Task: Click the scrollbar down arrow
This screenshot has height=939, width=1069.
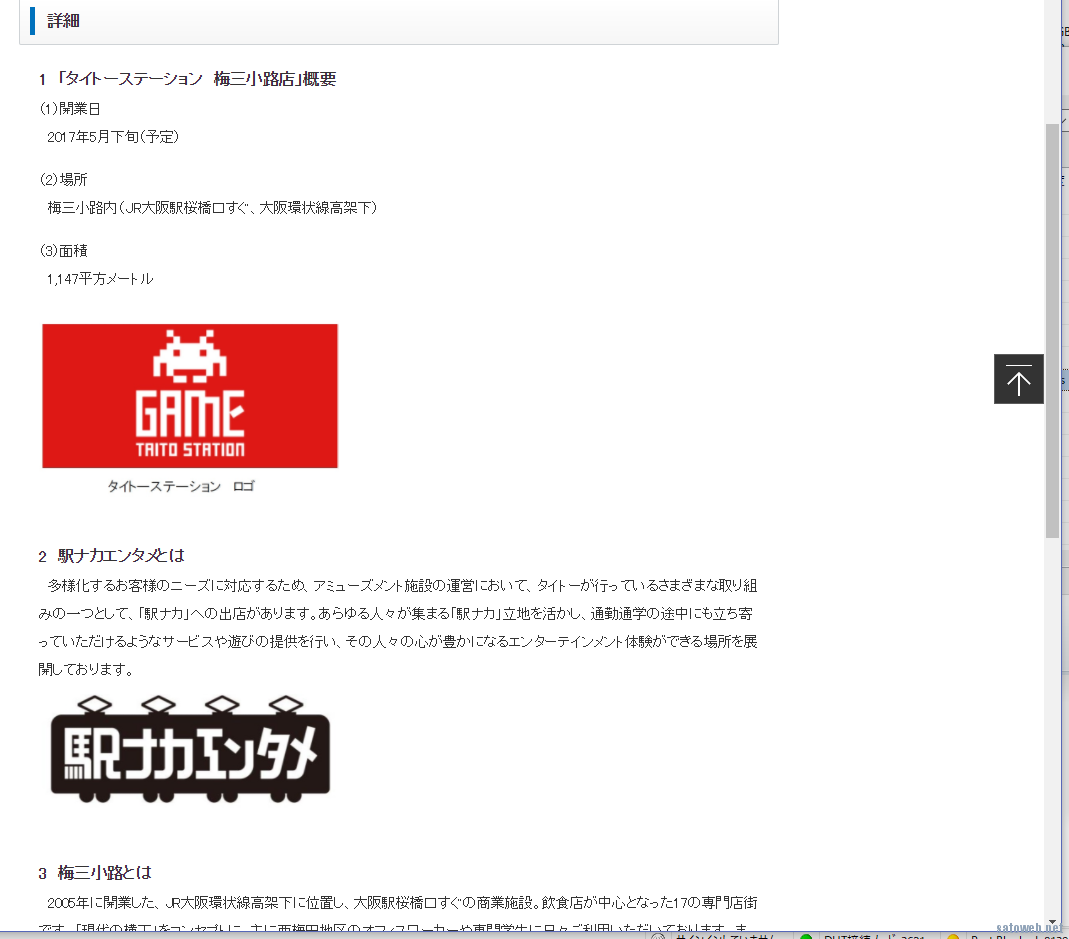Action: pos(1052,922)
